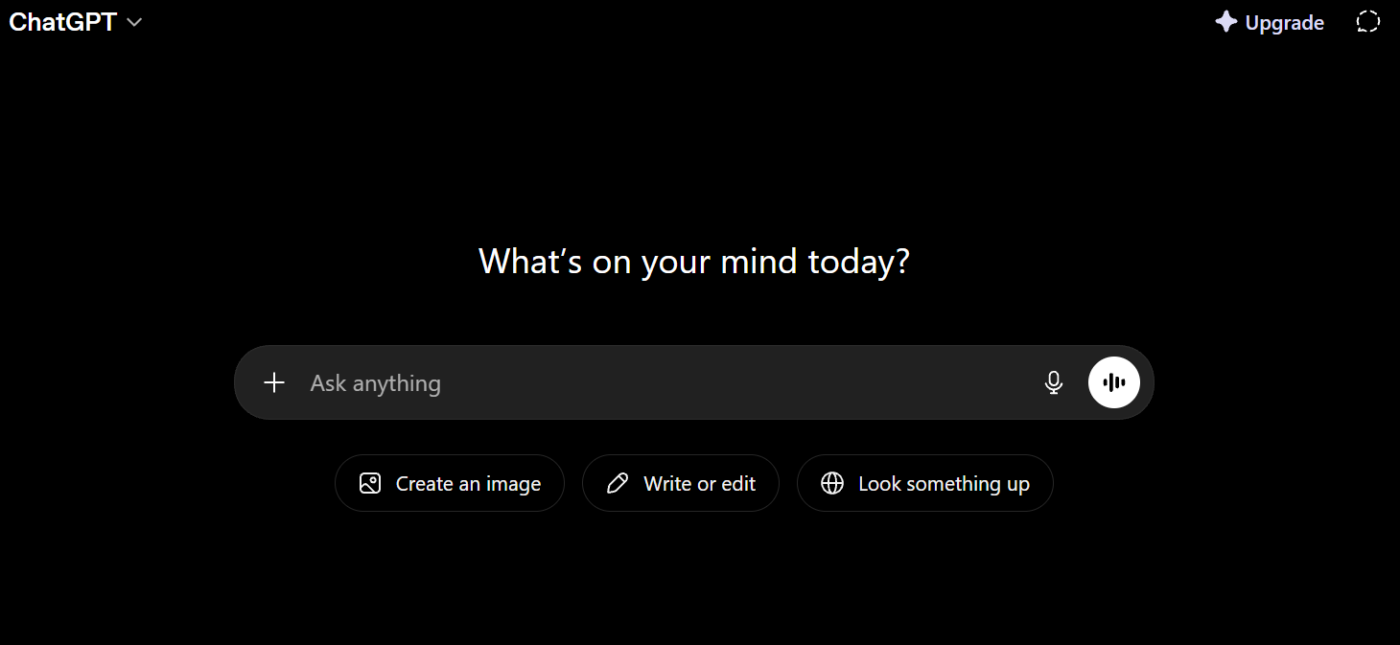Image resolution: width=1400 pixels, height=645 pixels.
Task: Choose the Write or edit suggestion
Action: pyautogui.click(x=680, y=484)
